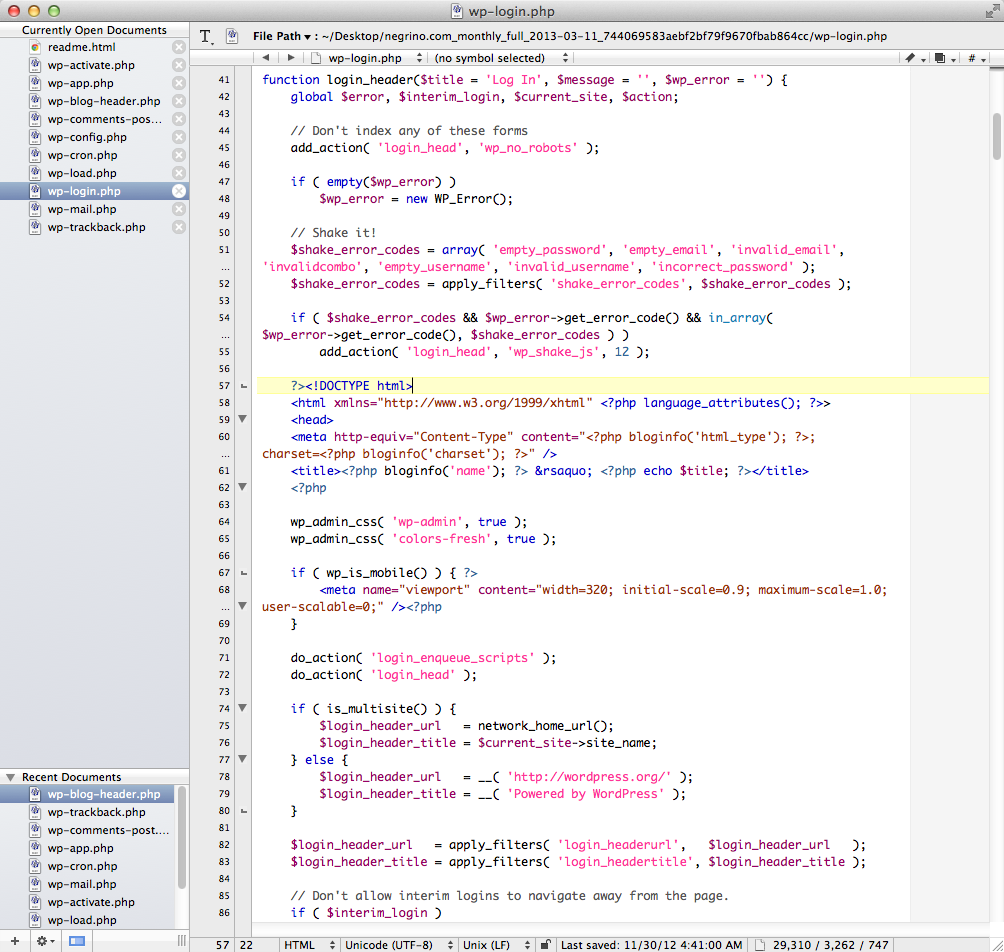The height and width of the screenshot is (952, 1004).
Task: Open Unicode (UTF-8) encoding popup
Action: click(399, 944)
